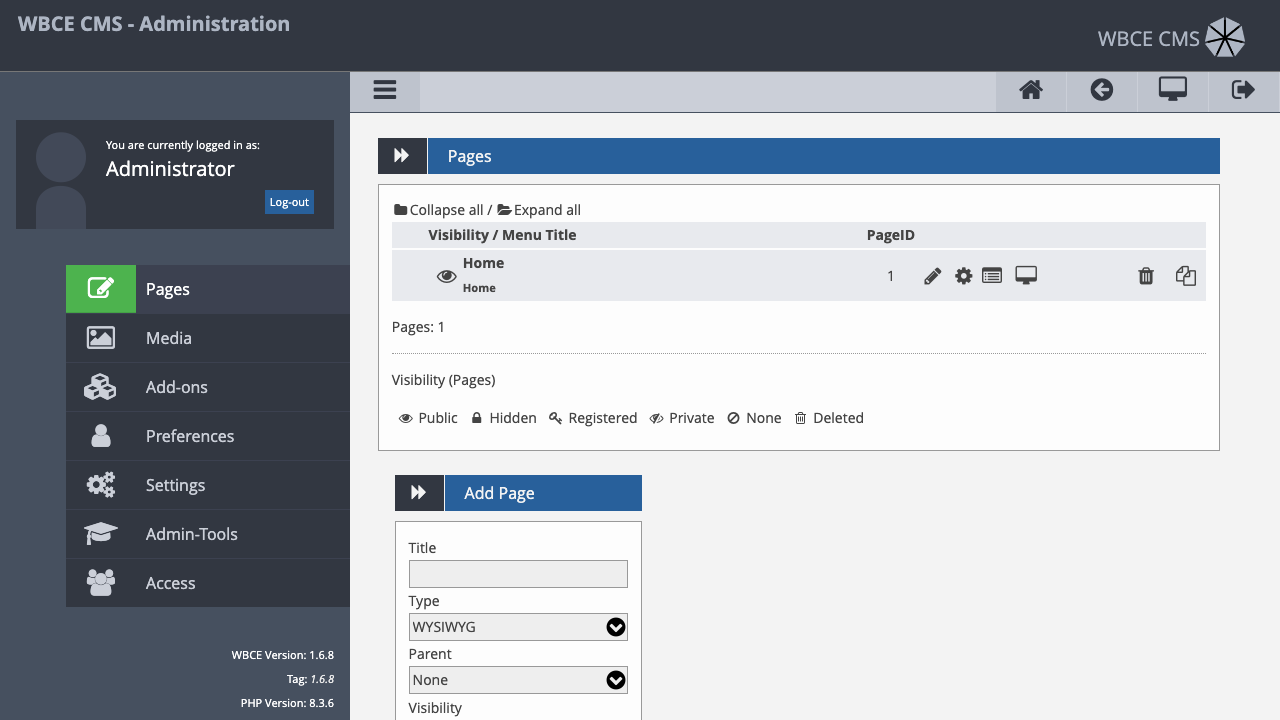1280x720 pixels.
Task: Open the Settings menu item
Action: (x=208, y=485)
